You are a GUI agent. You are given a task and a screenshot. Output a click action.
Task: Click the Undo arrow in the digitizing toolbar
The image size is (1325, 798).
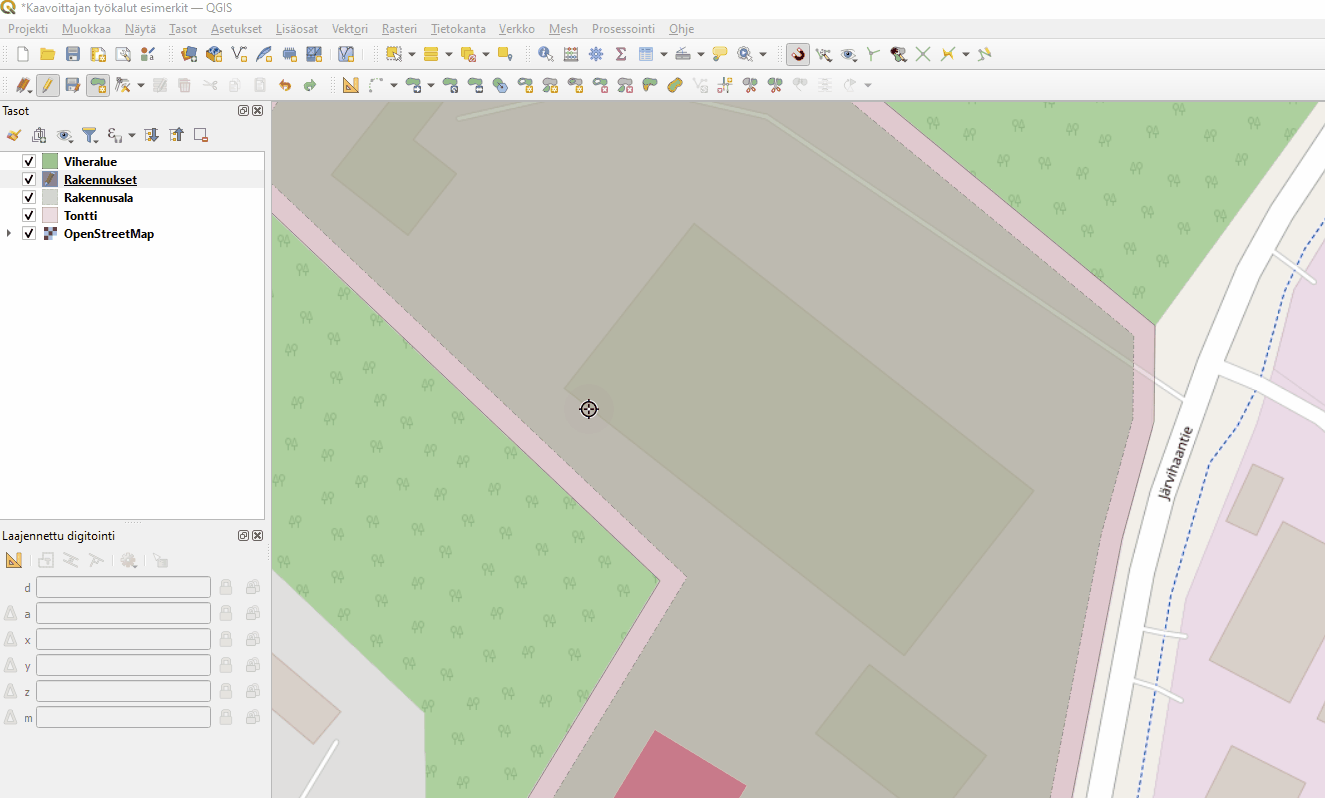pos(285,85)
